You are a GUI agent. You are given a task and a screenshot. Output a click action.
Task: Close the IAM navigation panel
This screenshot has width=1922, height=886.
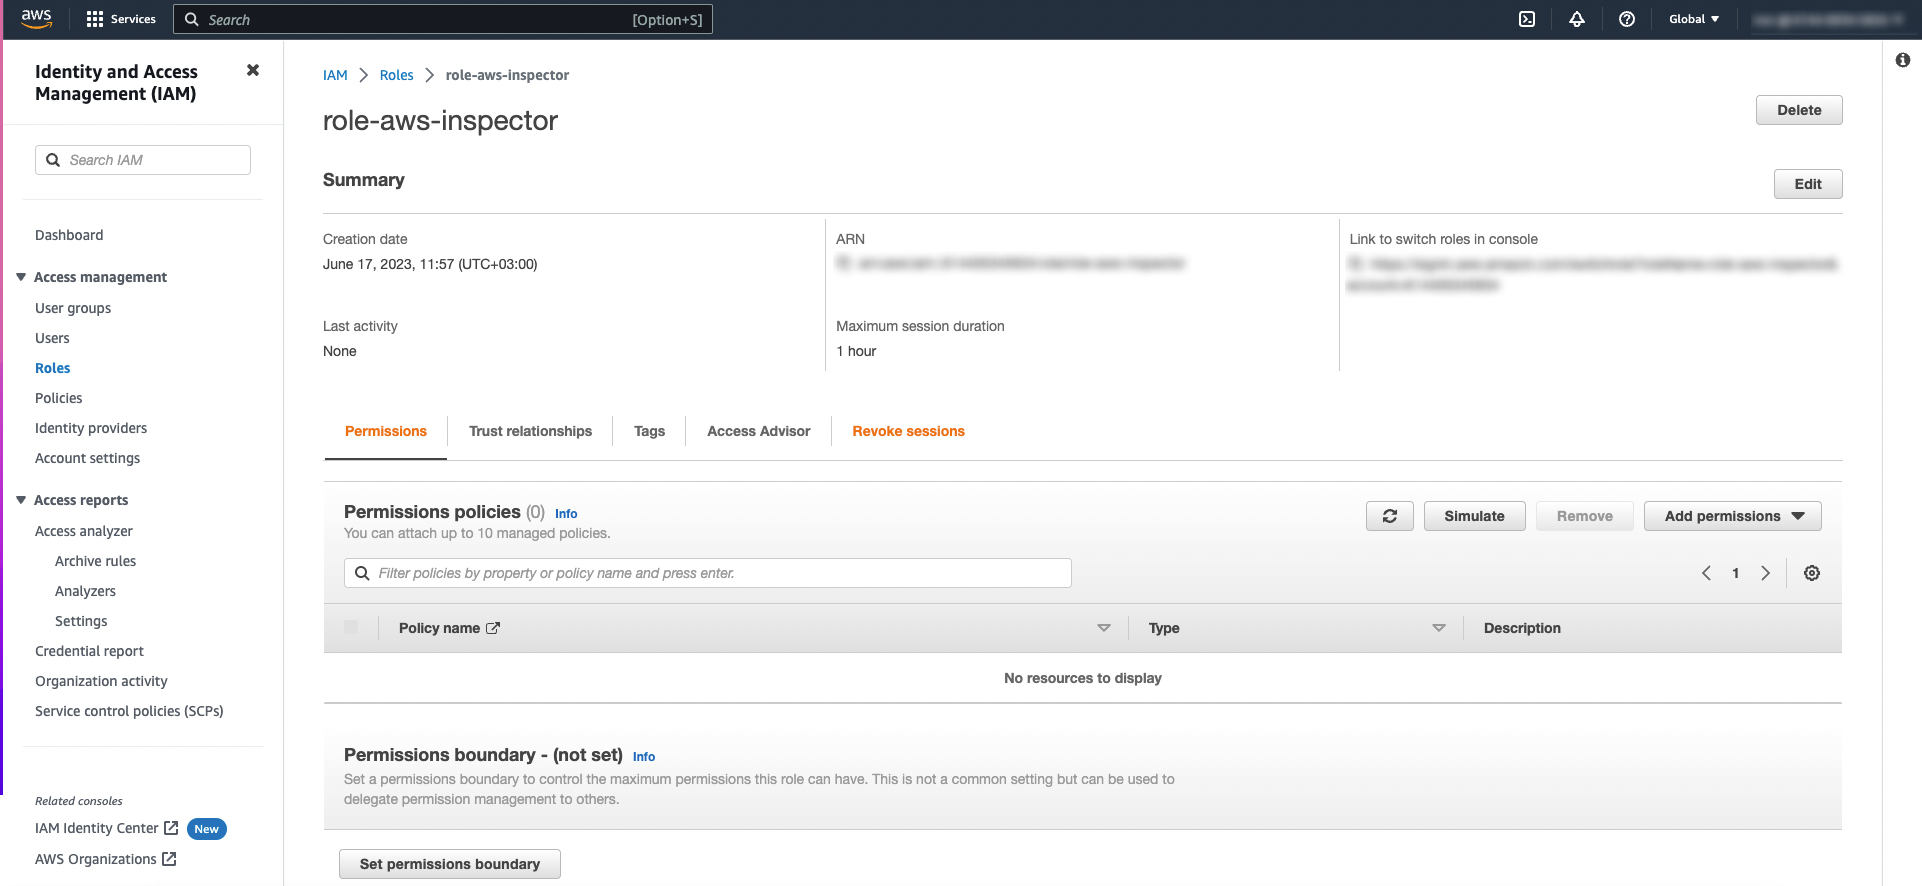[x=253, y=70]
